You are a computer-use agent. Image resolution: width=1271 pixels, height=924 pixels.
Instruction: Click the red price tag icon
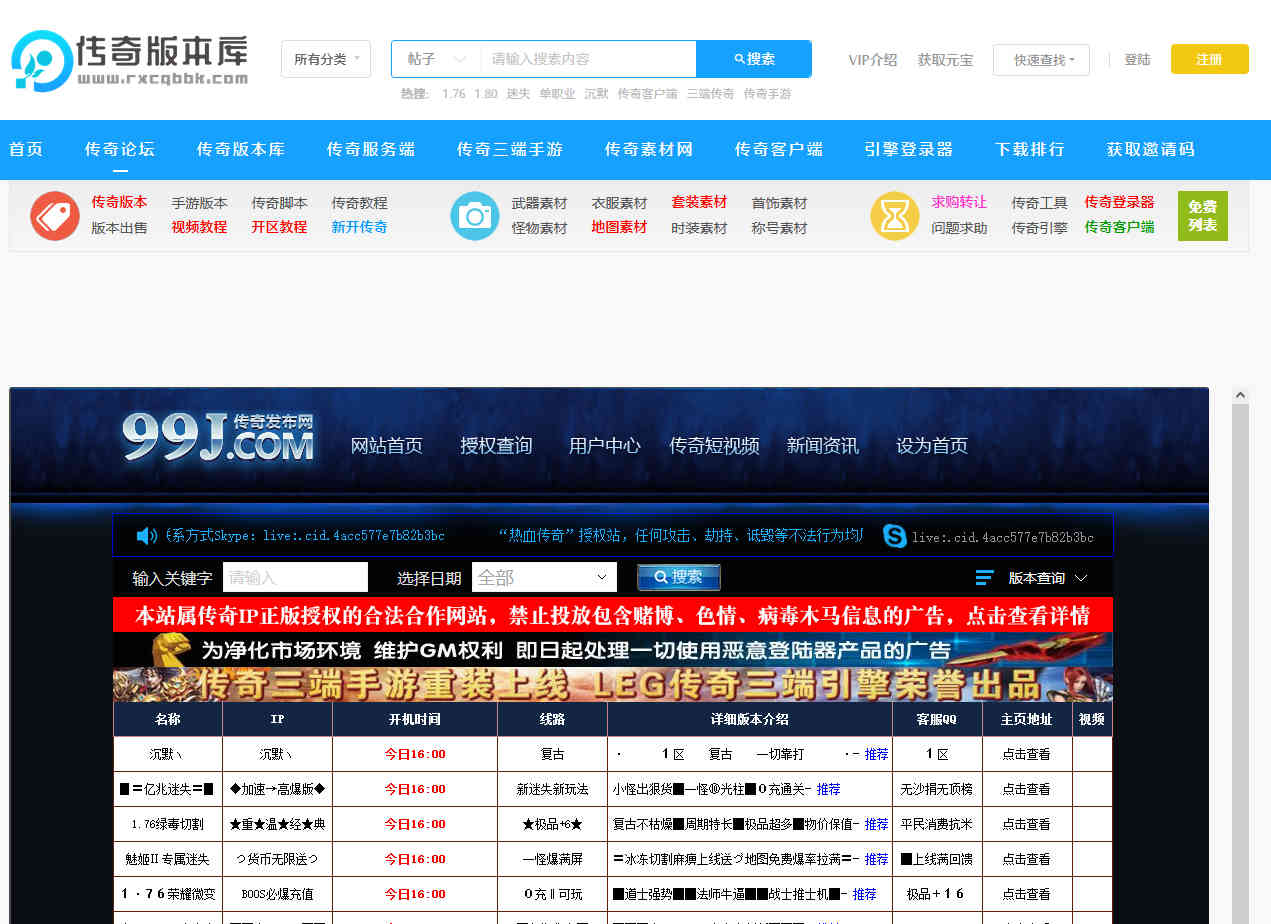click(x=55, y=215)
